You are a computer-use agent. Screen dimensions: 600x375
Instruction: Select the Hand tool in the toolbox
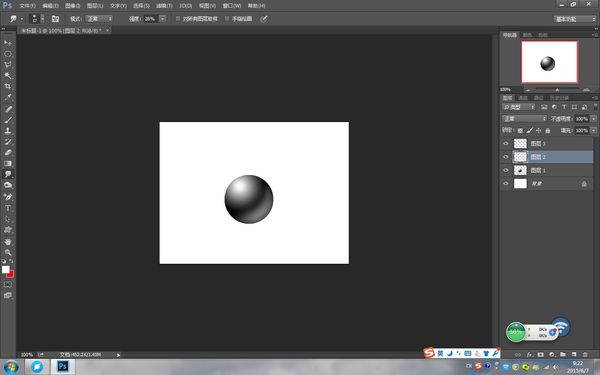(x=8, y=242)
